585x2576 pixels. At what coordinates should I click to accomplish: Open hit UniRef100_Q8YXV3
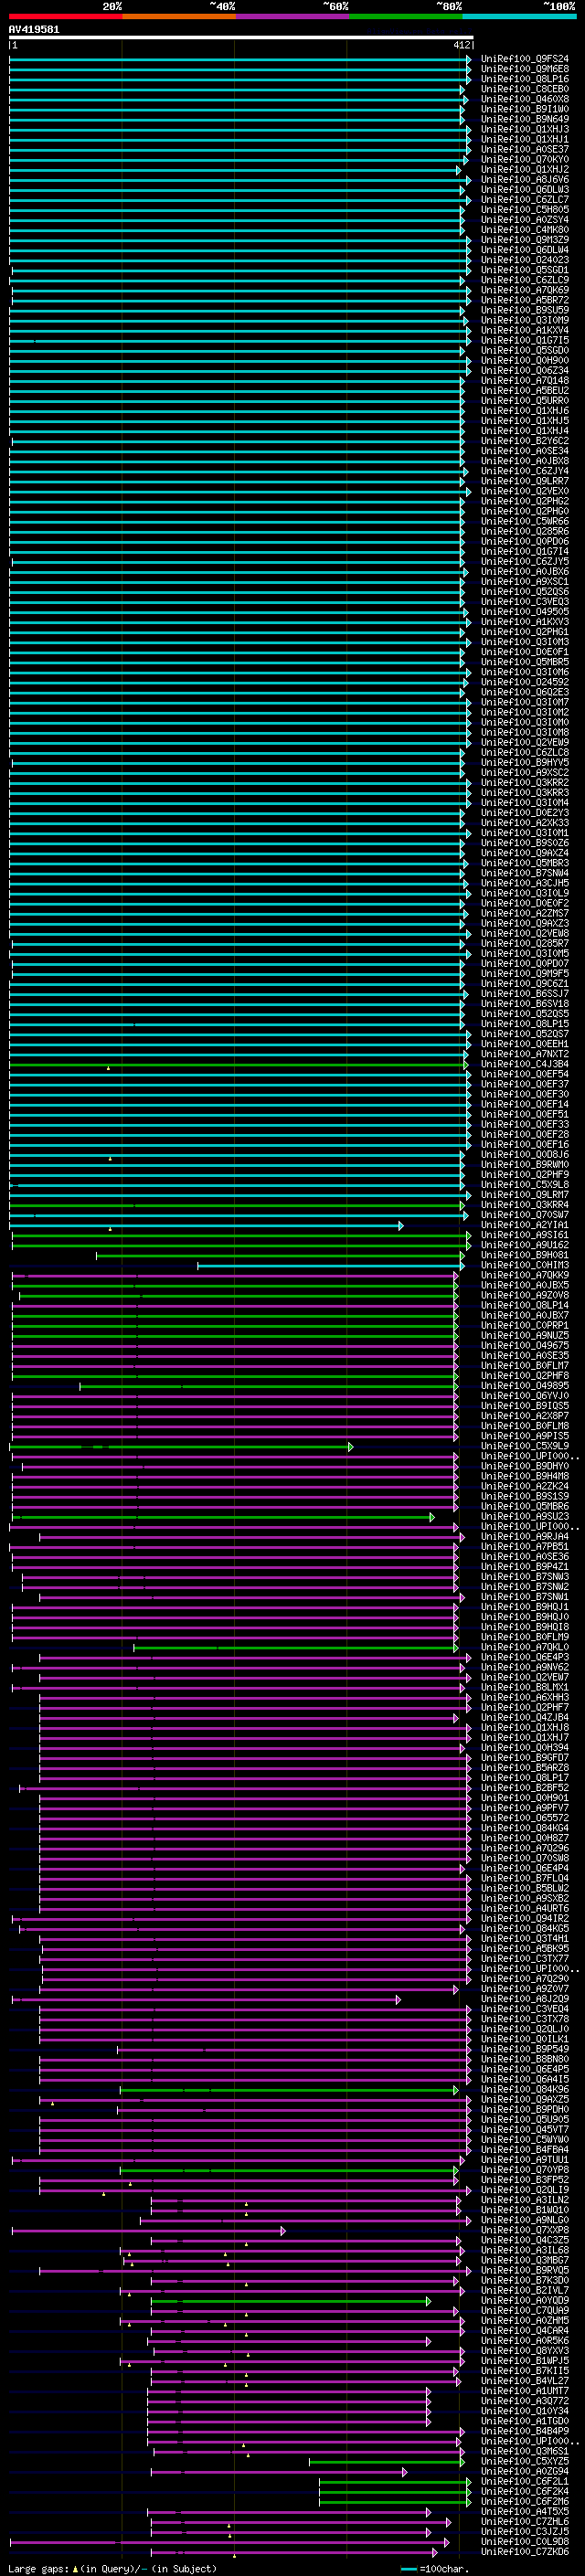point(525,2351)
